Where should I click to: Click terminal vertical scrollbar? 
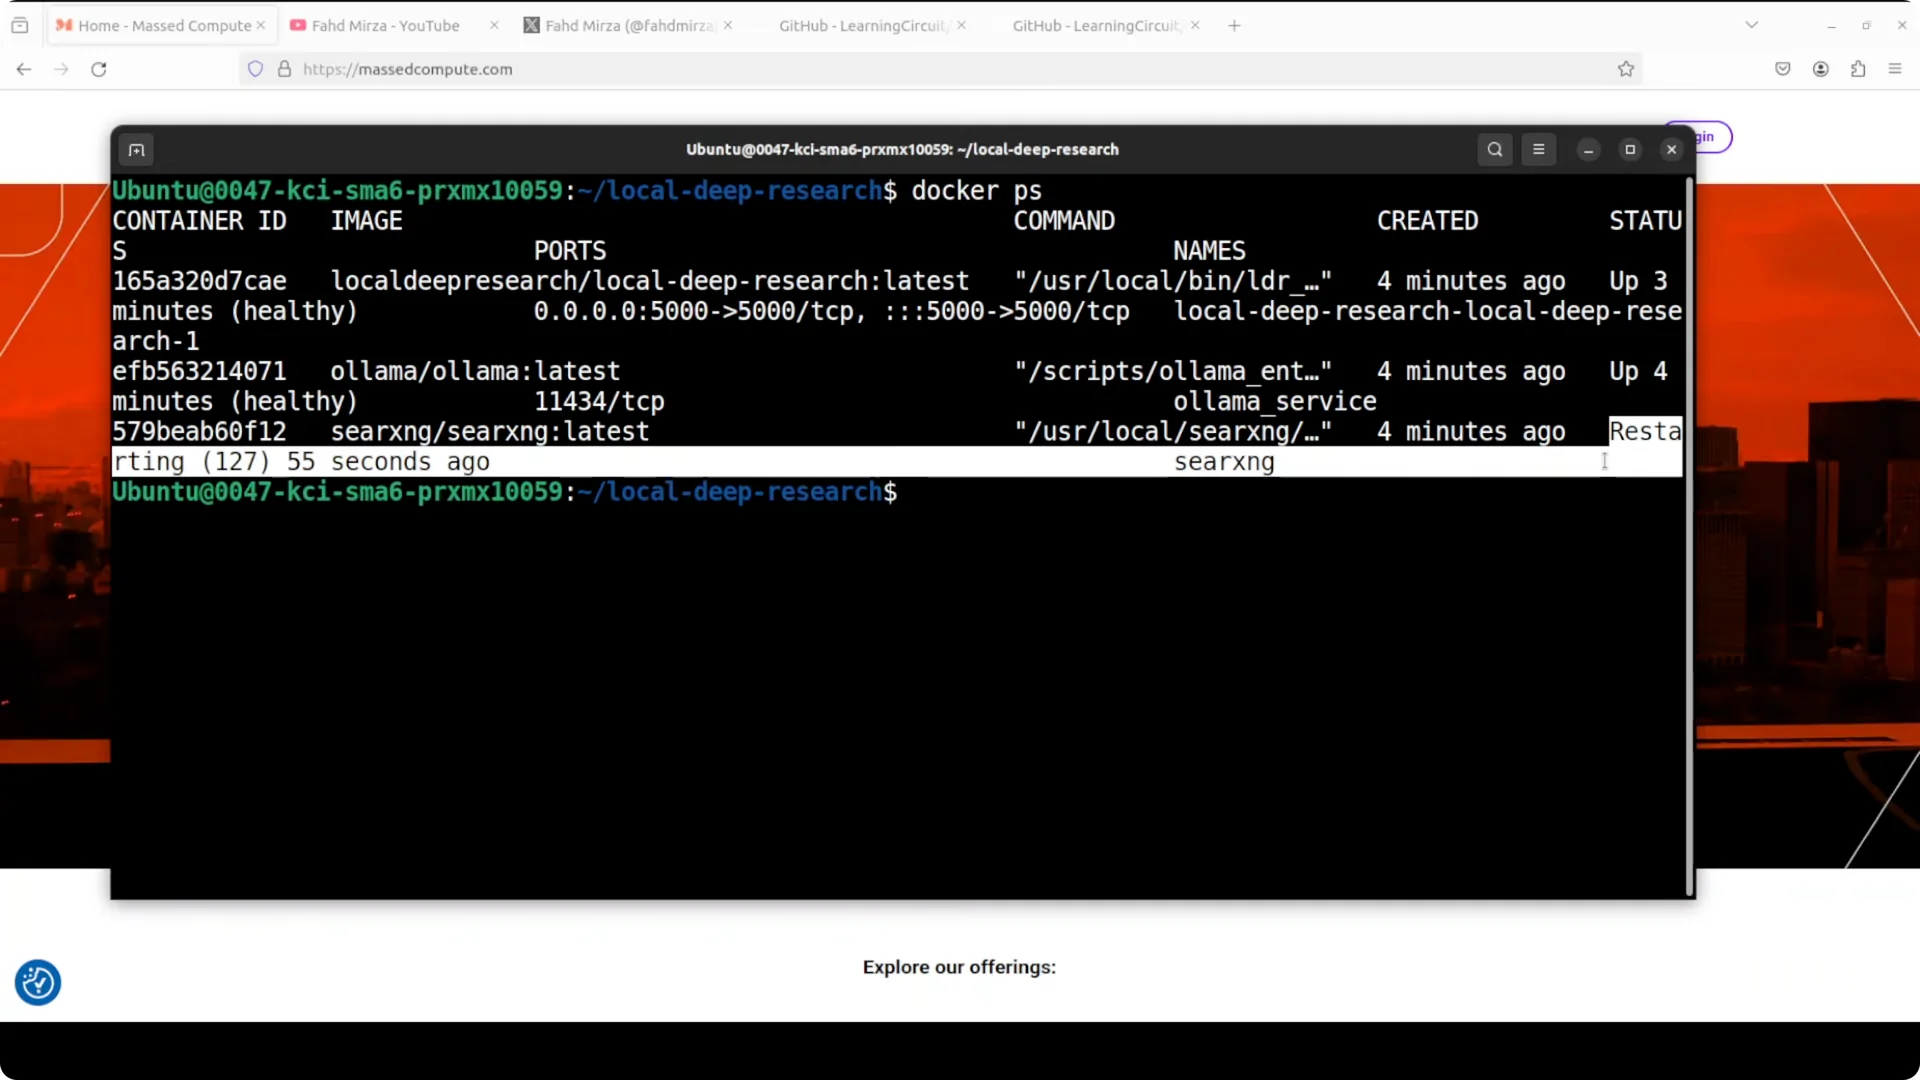coord(1690,536)
